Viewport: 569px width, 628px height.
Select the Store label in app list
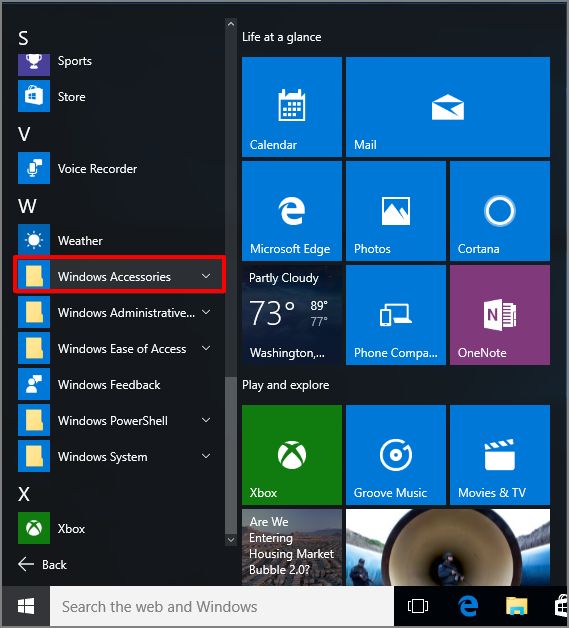[72, 97]
